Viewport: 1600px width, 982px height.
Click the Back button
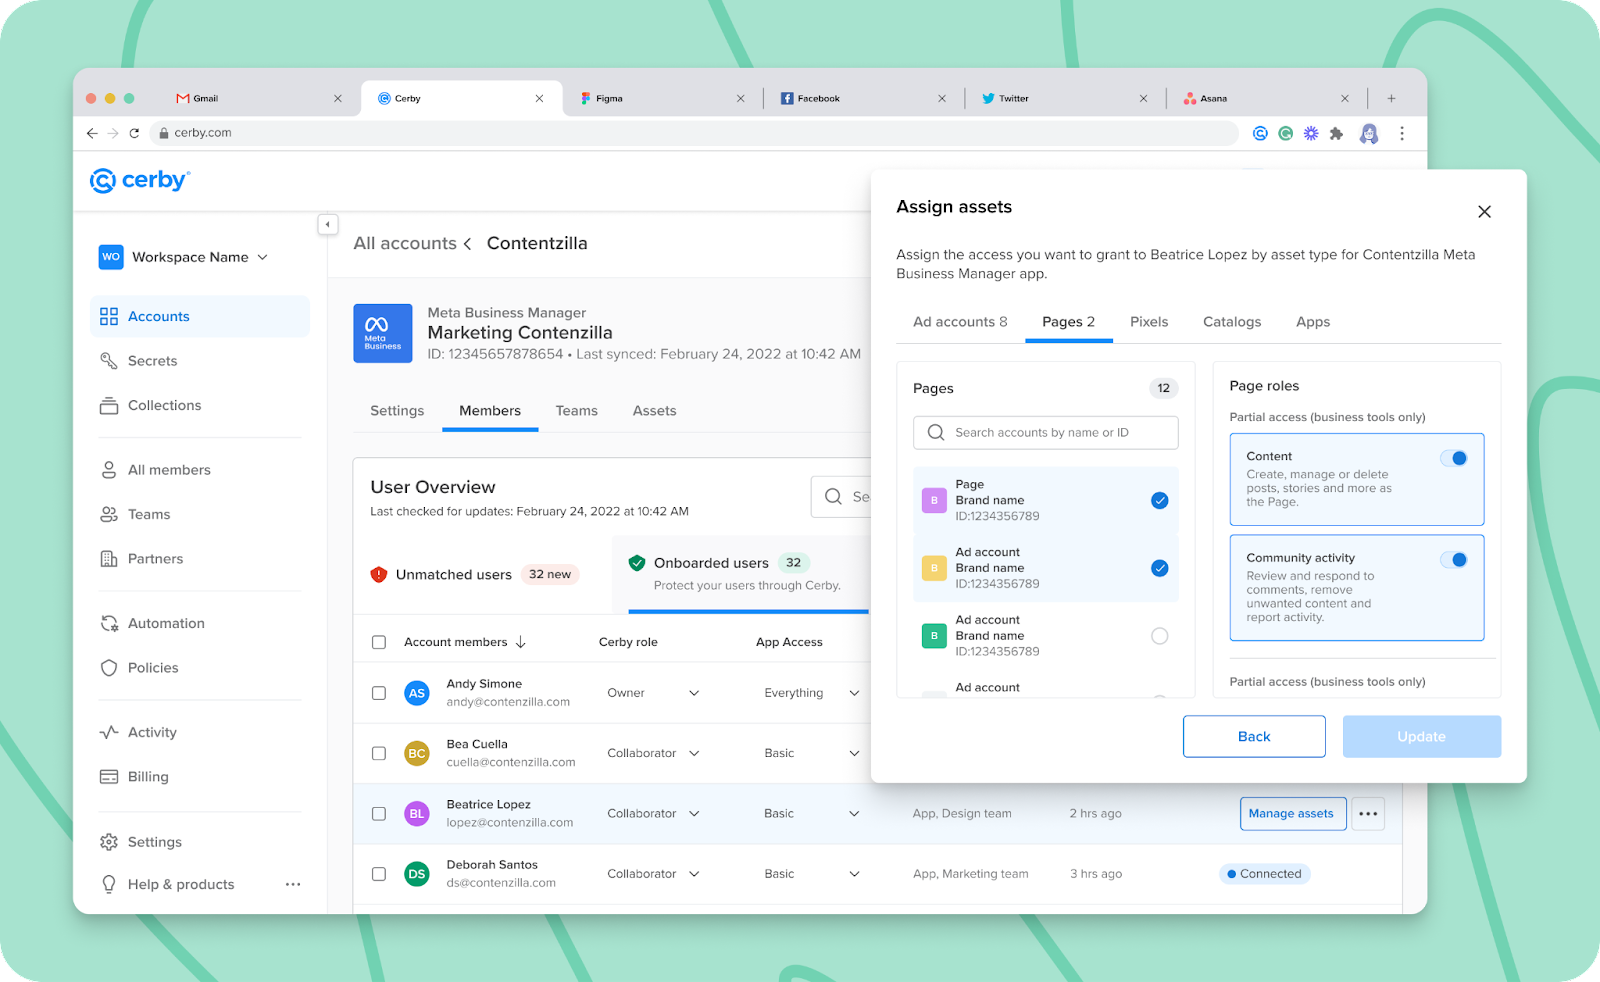1254,737
